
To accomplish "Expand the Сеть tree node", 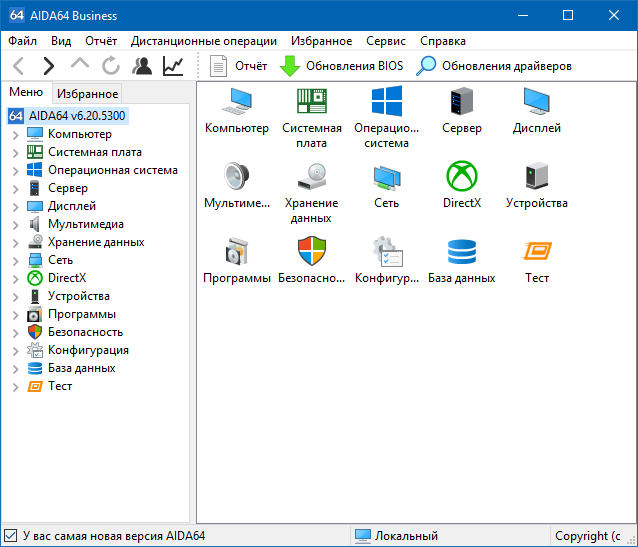I will [15, 260].
